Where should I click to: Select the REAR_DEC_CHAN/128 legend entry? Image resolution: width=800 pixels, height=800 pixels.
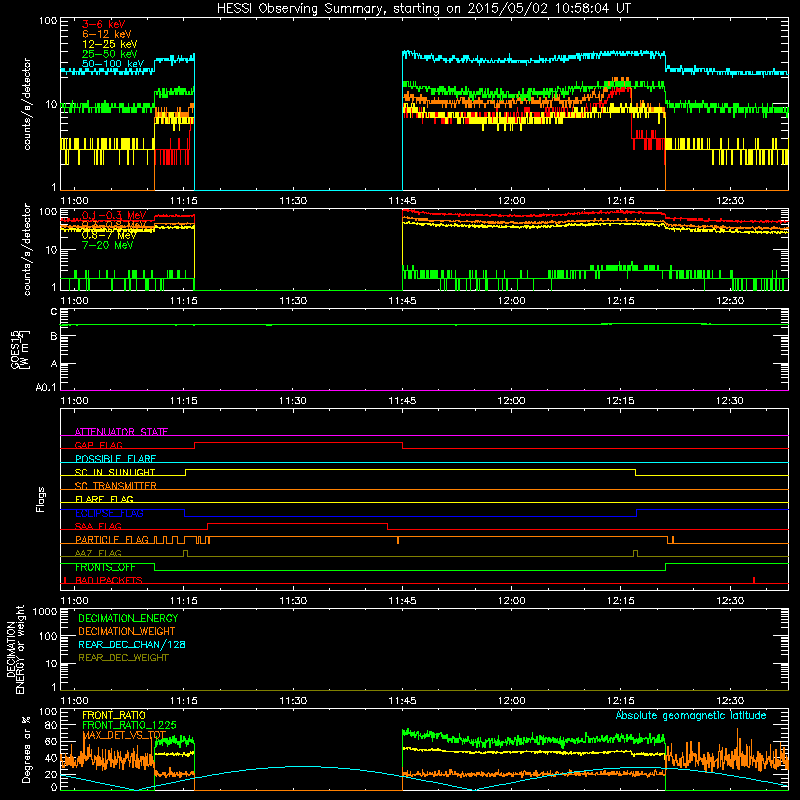pyautogui.click(x=132, y=645)
